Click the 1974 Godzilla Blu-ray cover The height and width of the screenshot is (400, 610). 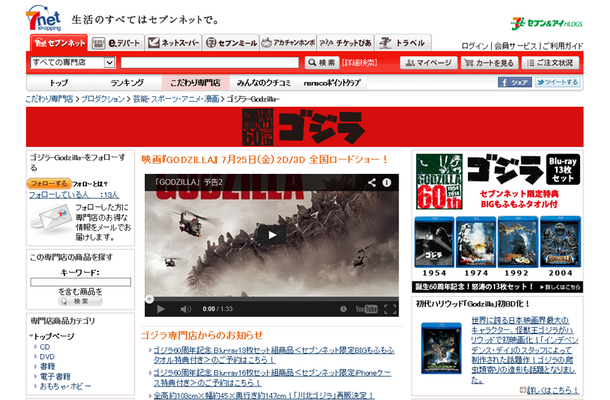tap(476, 242)
